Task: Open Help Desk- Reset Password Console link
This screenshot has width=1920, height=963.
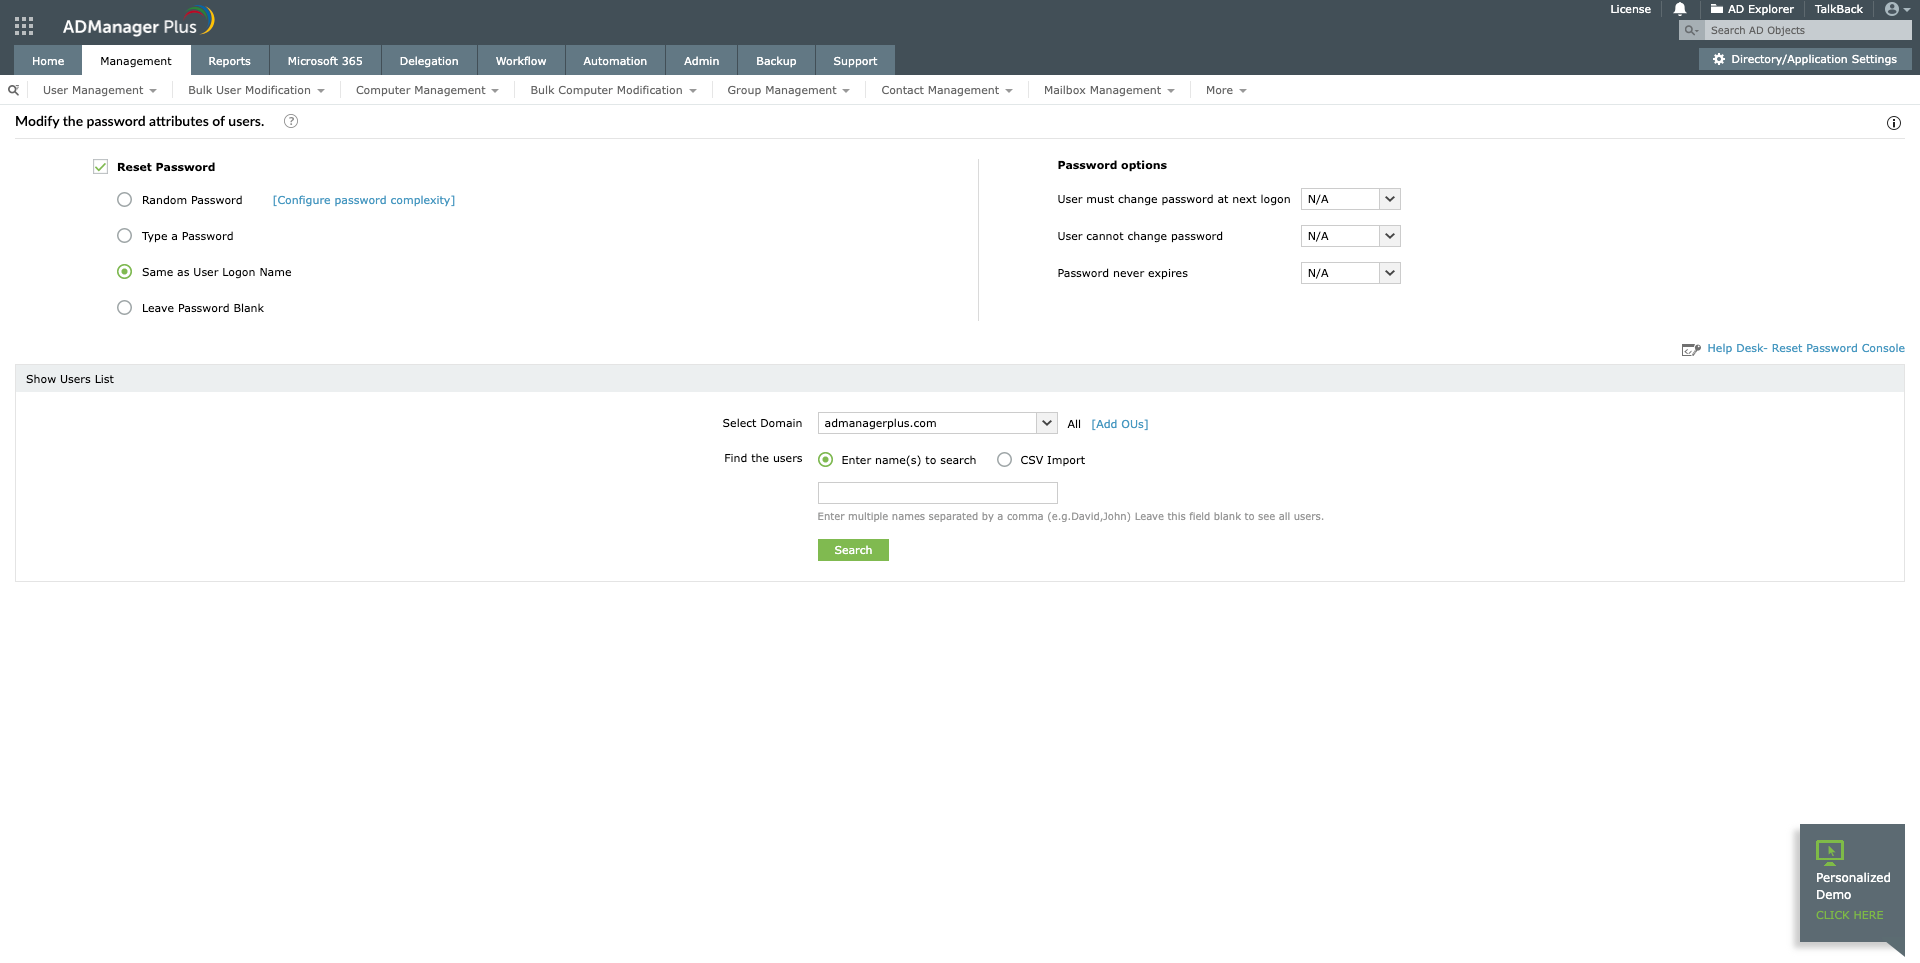Action: pos(1806,348)
